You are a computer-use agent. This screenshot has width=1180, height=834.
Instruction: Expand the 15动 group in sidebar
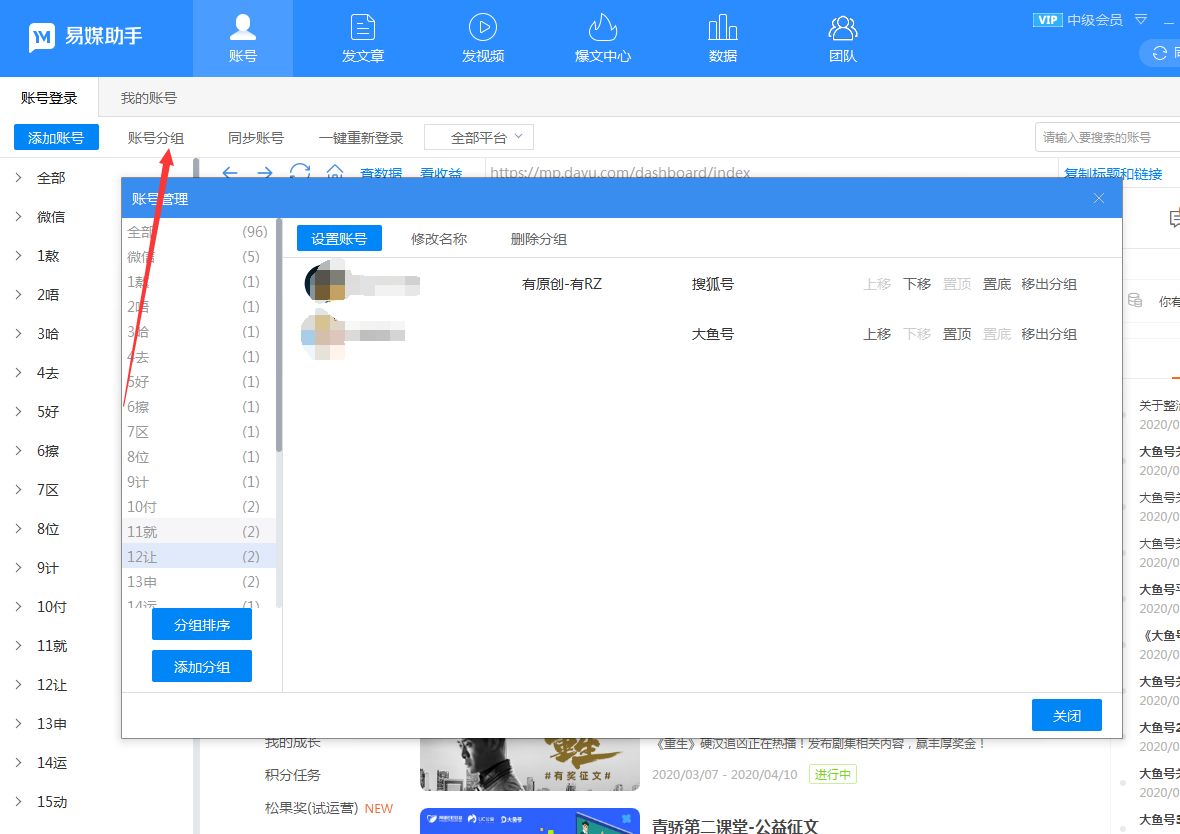(18, 802)
